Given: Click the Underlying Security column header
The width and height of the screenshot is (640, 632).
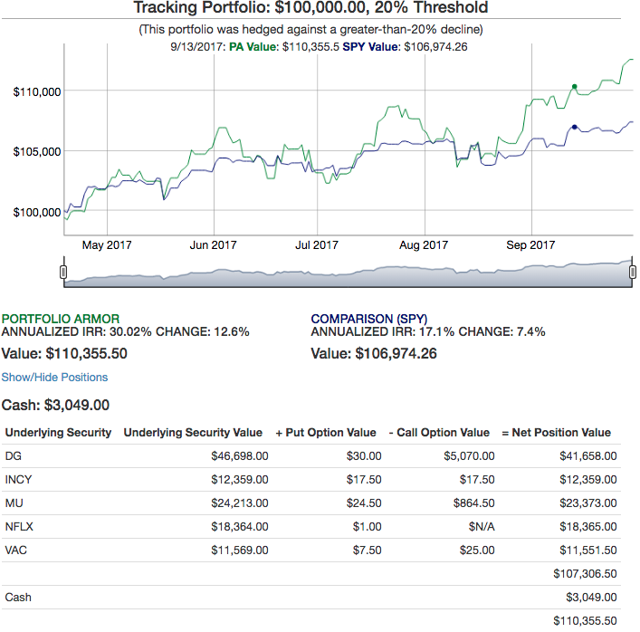Looking at the screenshot, I should [x=58, y=432].
